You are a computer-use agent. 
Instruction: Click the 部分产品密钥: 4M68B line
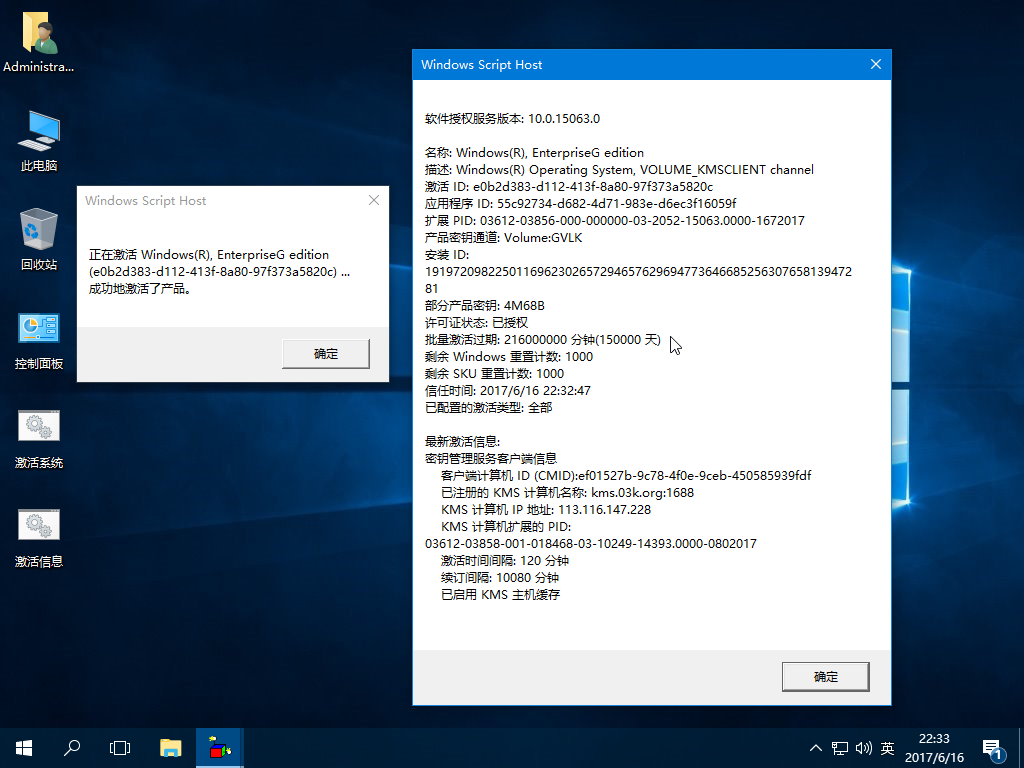tap(485, 306)
